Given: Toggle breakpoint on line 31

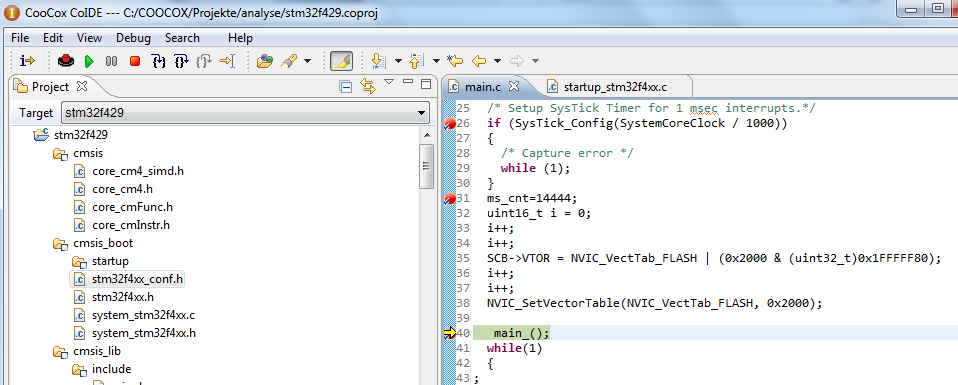Looking at the screenshot, I should (x=450, y=199).
